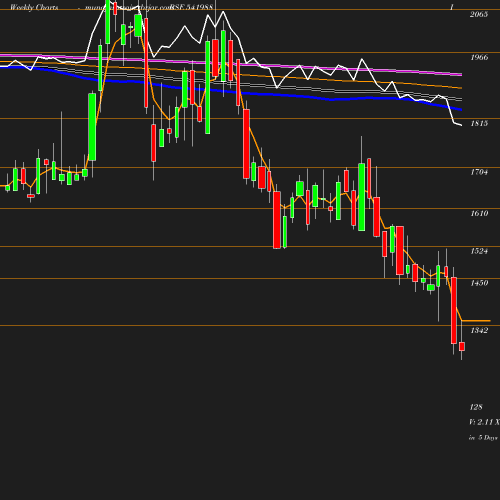Click the "Weekly Charts" title text
Viewport: 500px width, 500px height.
click(34, 7)
